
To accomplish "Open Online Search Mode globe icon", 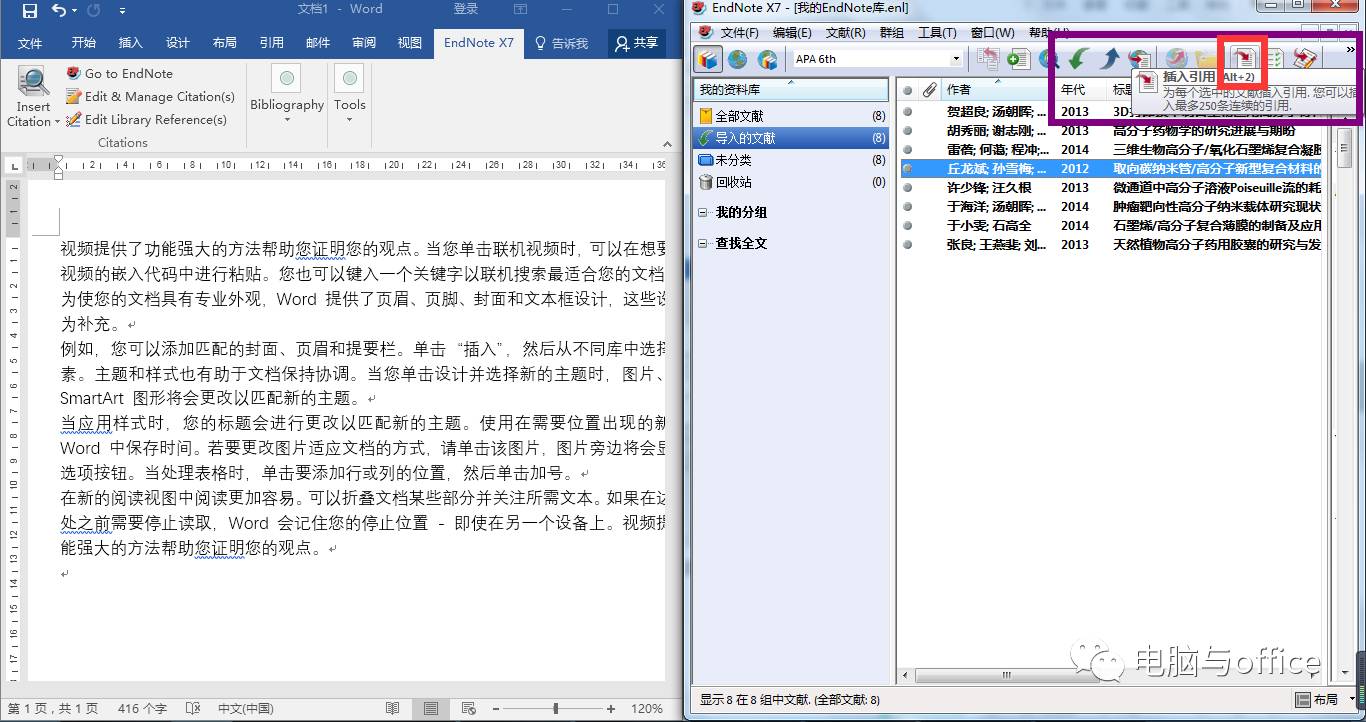I will coord(737,60).
